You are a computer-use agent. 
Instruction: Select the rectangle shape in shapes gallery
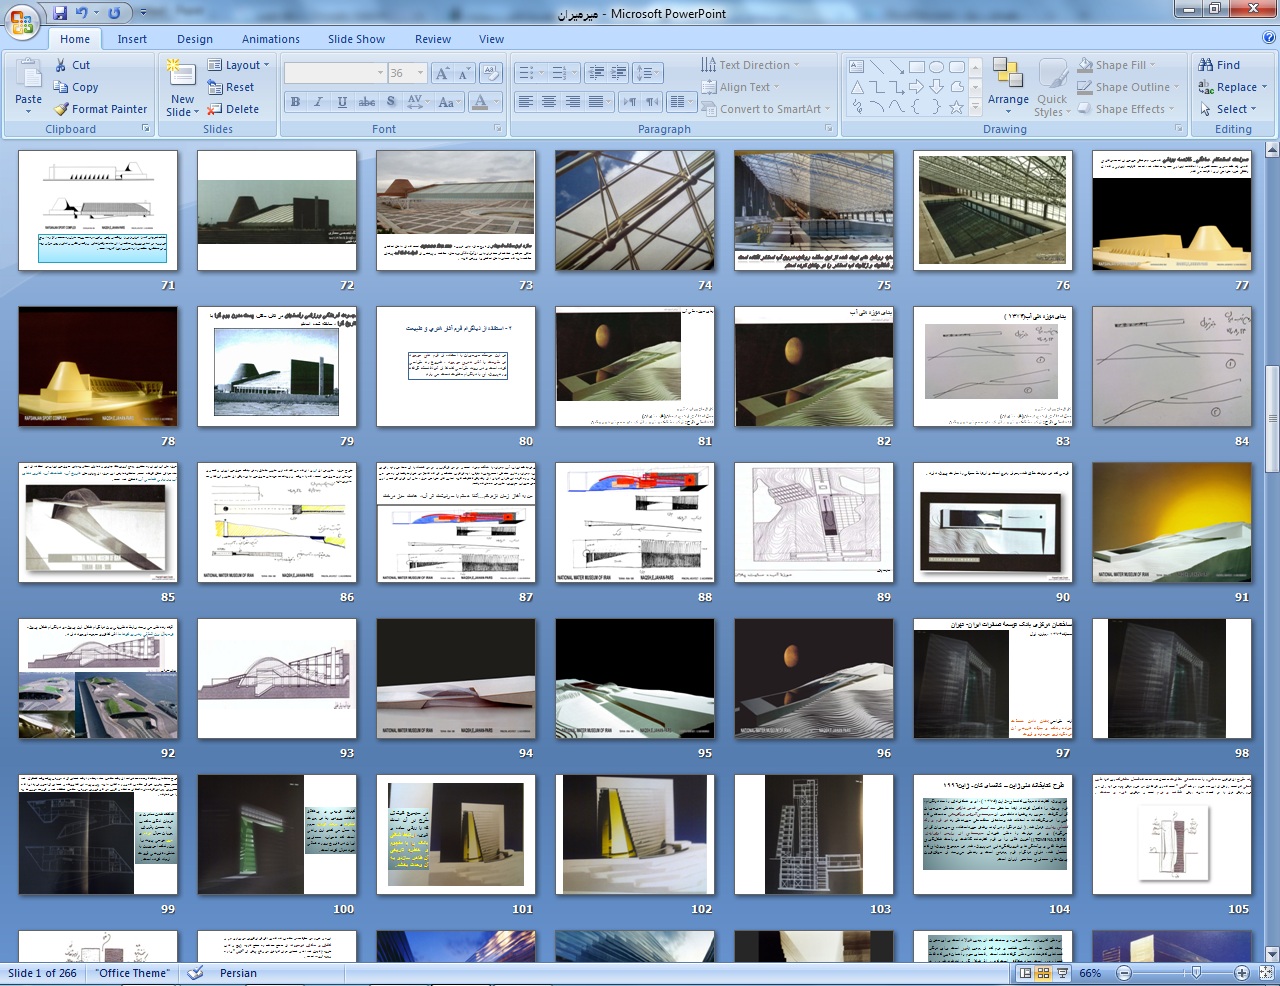click(x=916, y=67)
